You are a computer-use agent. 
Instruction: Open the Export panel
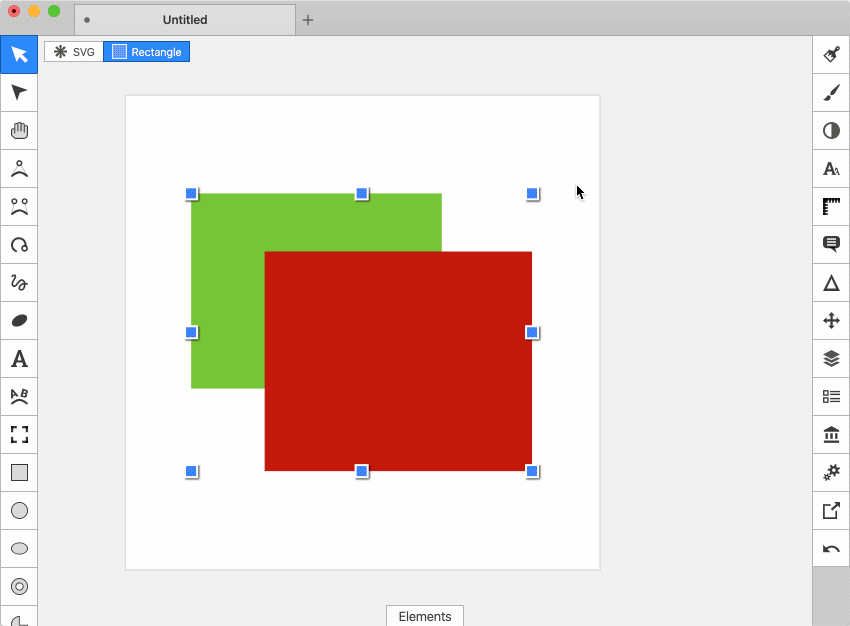click(x=831, y=510)
